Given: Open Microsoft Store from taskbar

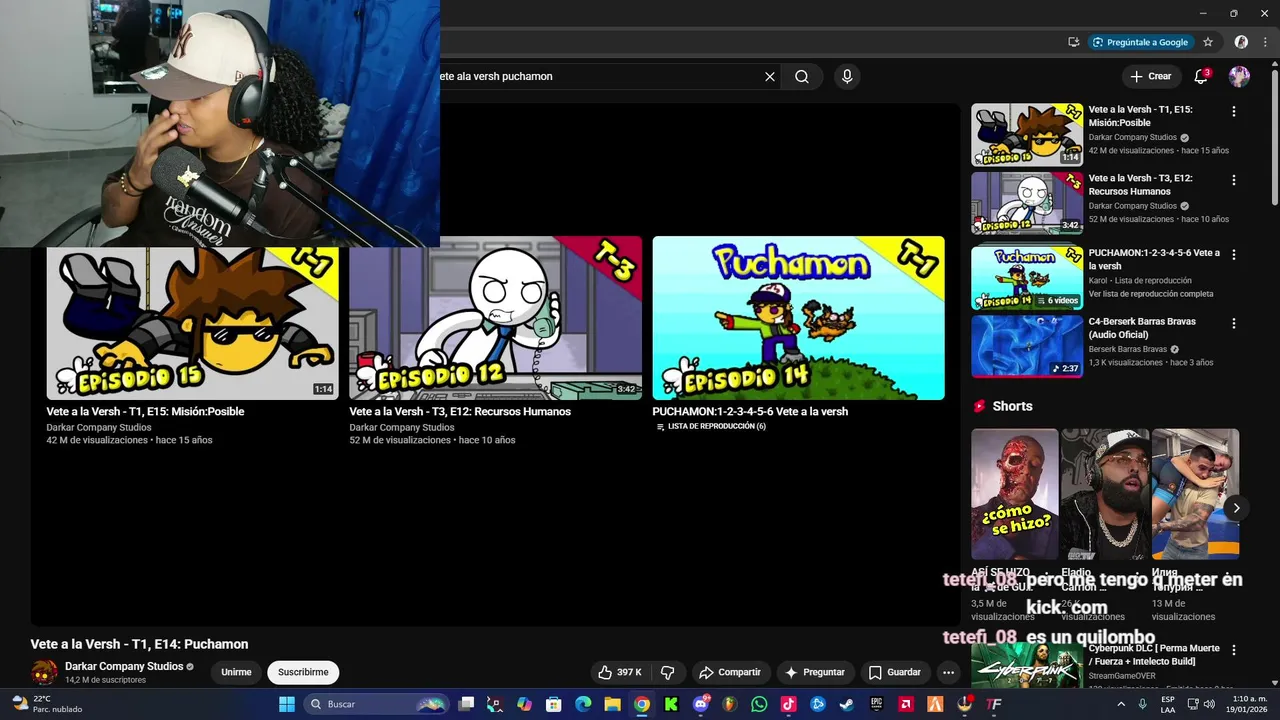Looking at the screenshot, I should click(x=553, y=704).
